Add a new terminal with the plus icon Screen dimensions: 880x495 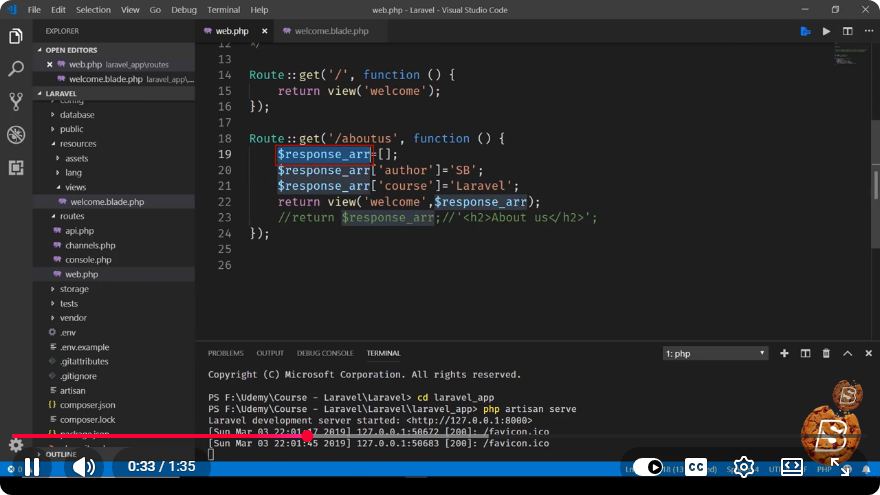[x=784, y=353]
